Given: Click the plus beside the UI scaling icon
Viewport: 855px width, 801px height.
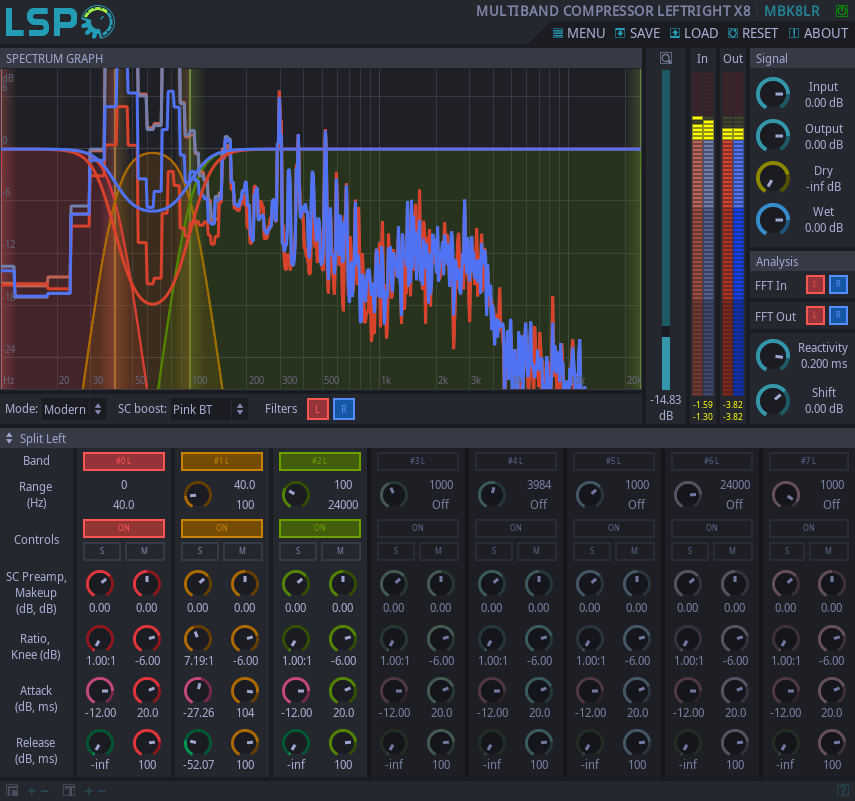Looking at the screenshot, I should pyautogui.click(x=32, y=791).
